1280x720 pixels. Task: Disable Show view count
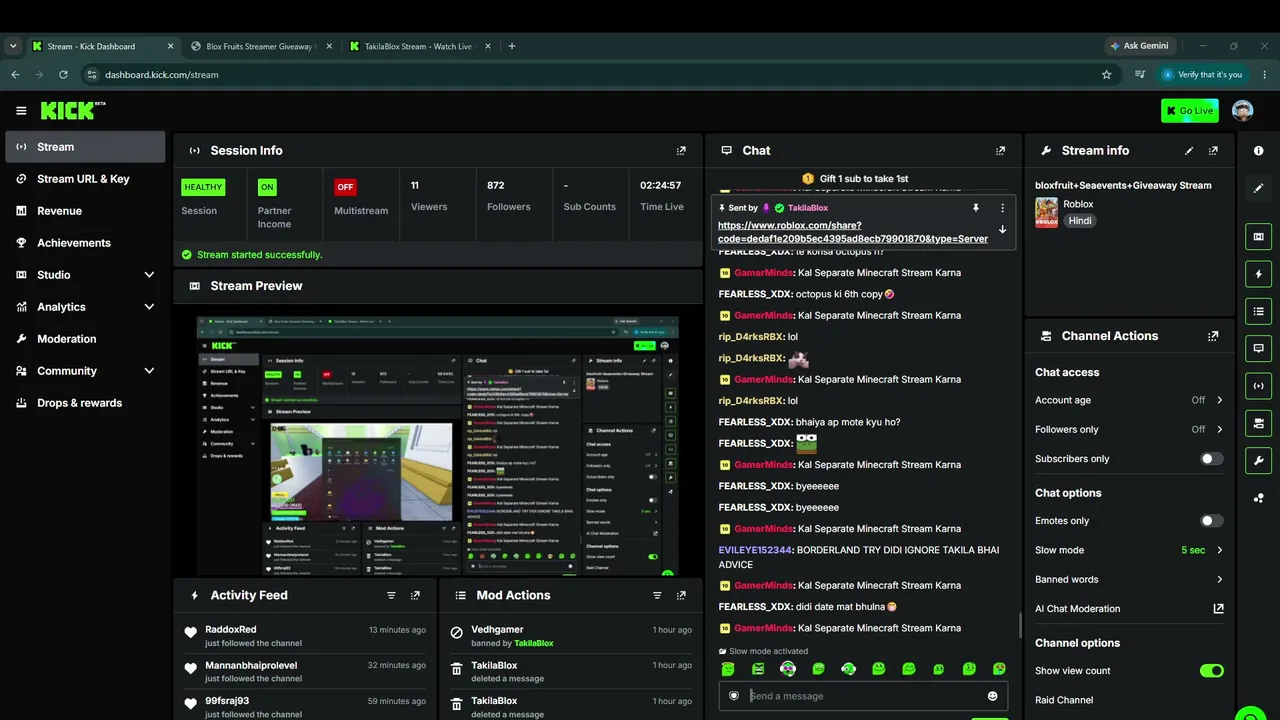tap(1211, 671)
